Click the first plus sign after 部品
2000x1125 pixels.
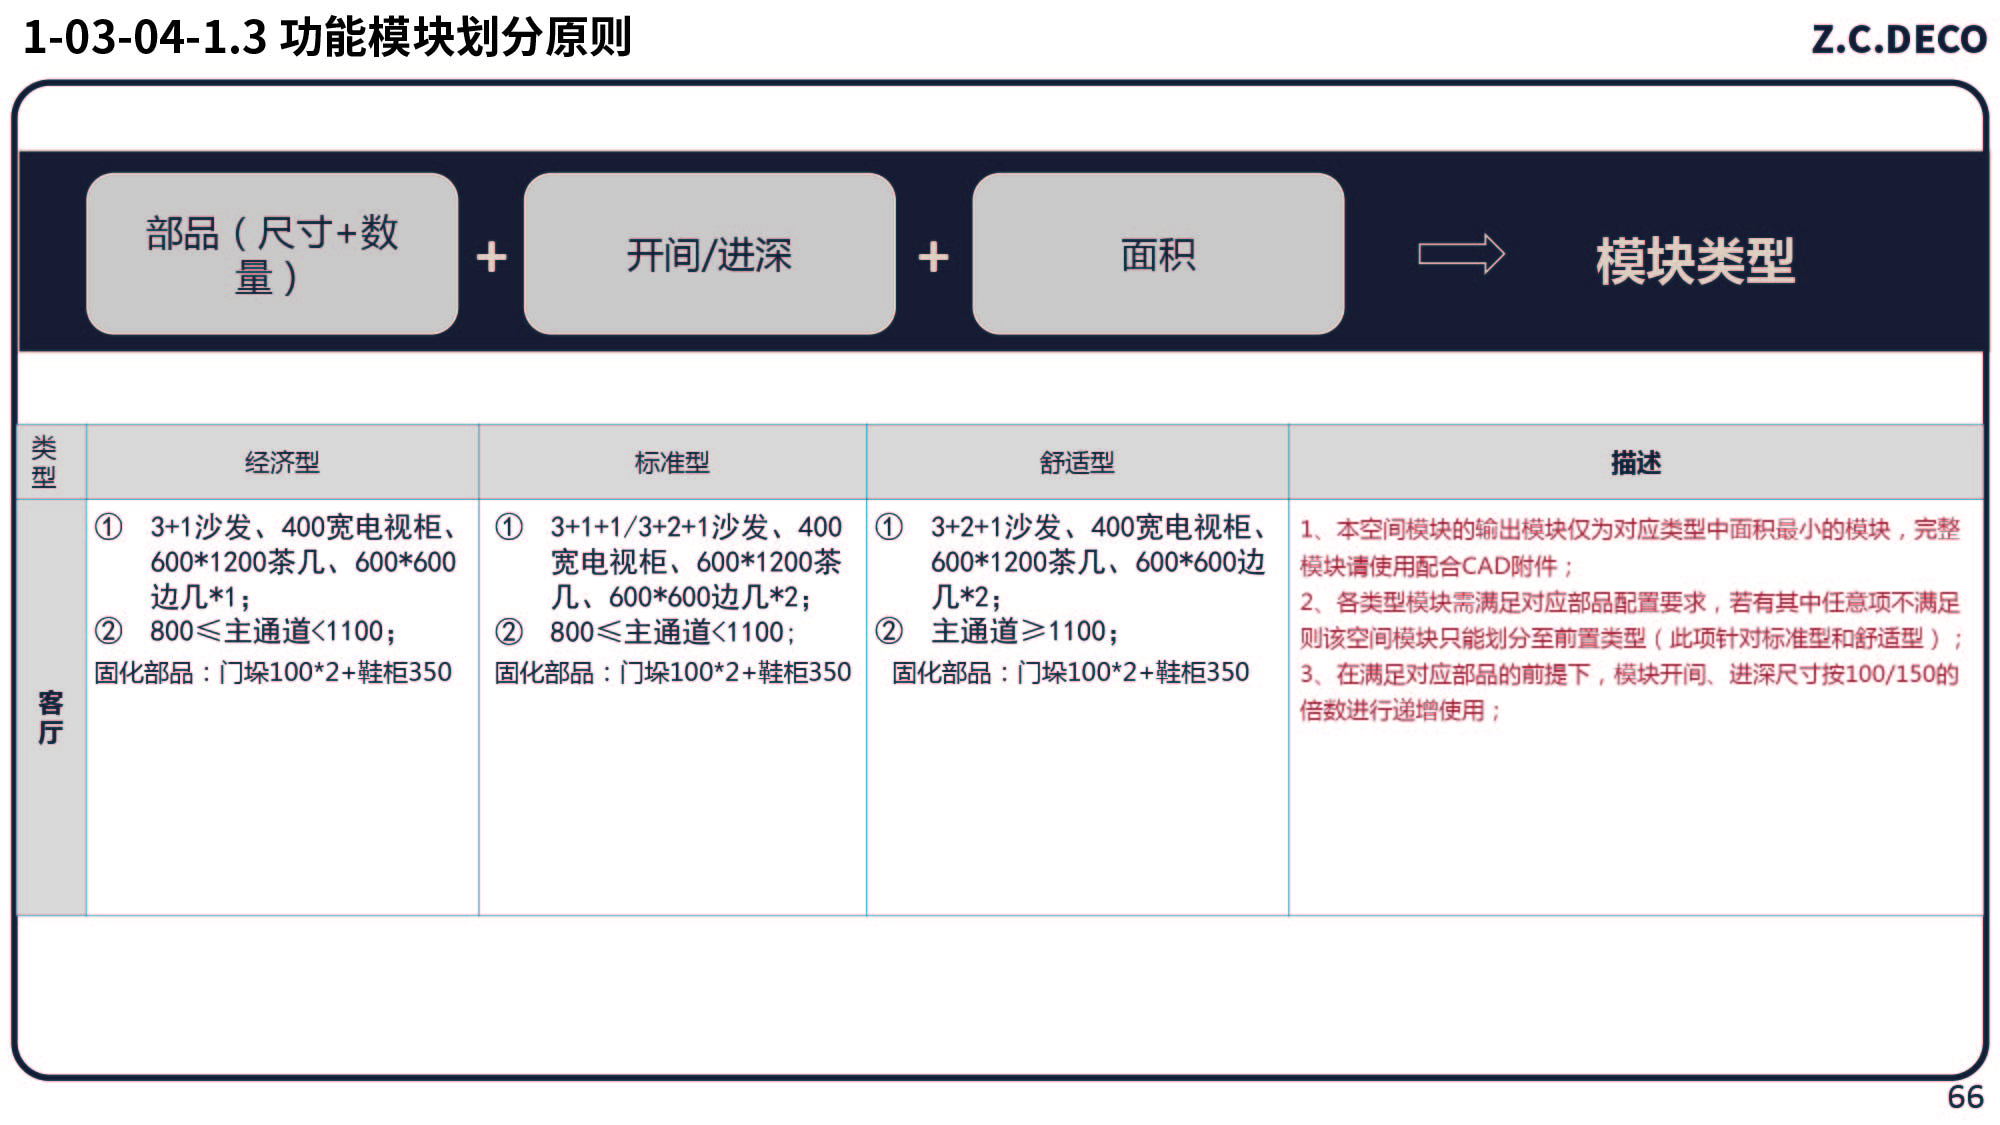pyautogui.click(x=491, y=257)
